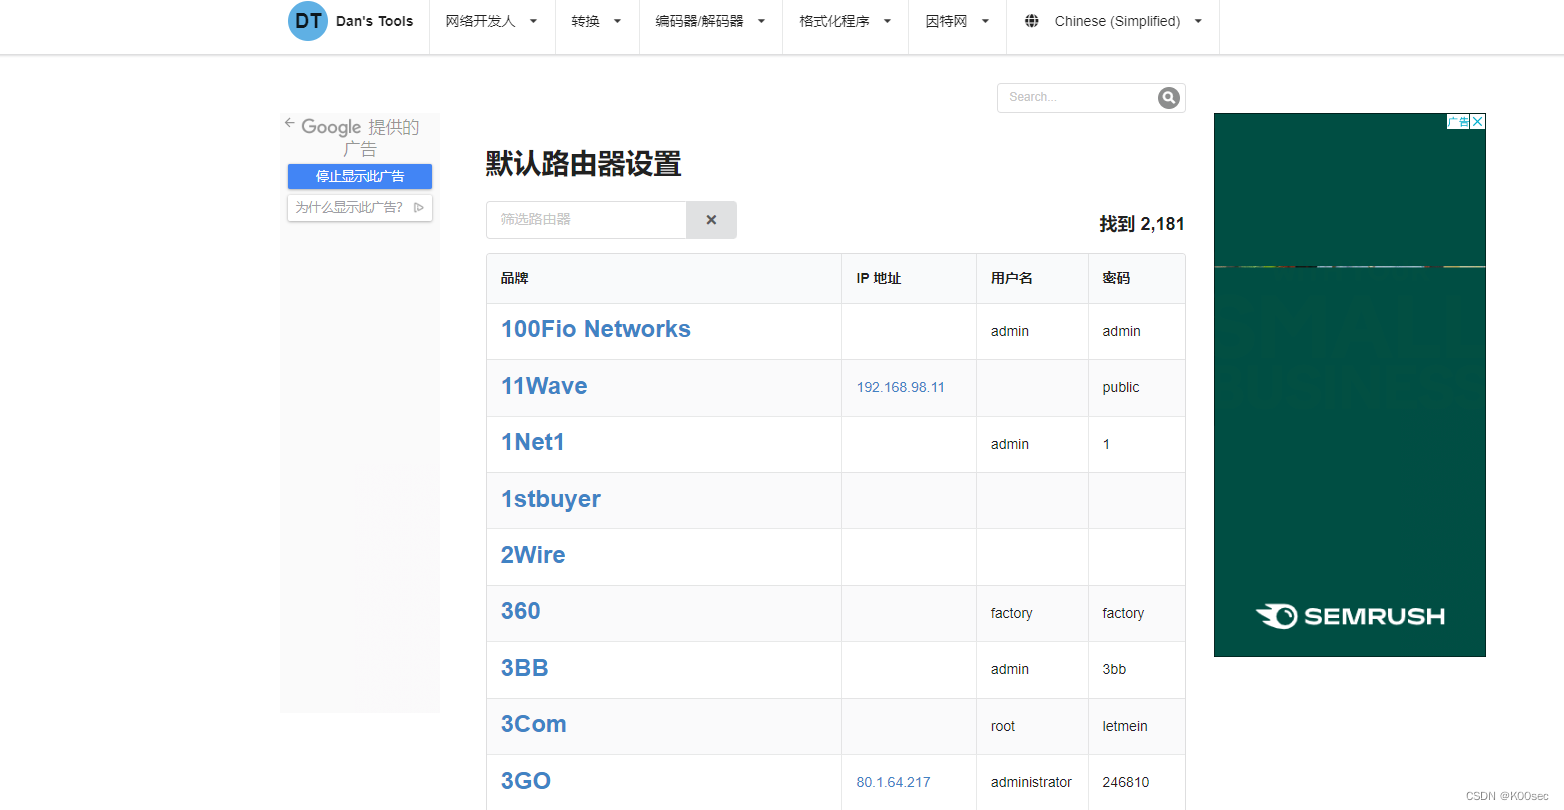Image resolution: width=1564 pixels, height=810 pixels.
Task: Click the DT logo icon
Action: [308, 21]
